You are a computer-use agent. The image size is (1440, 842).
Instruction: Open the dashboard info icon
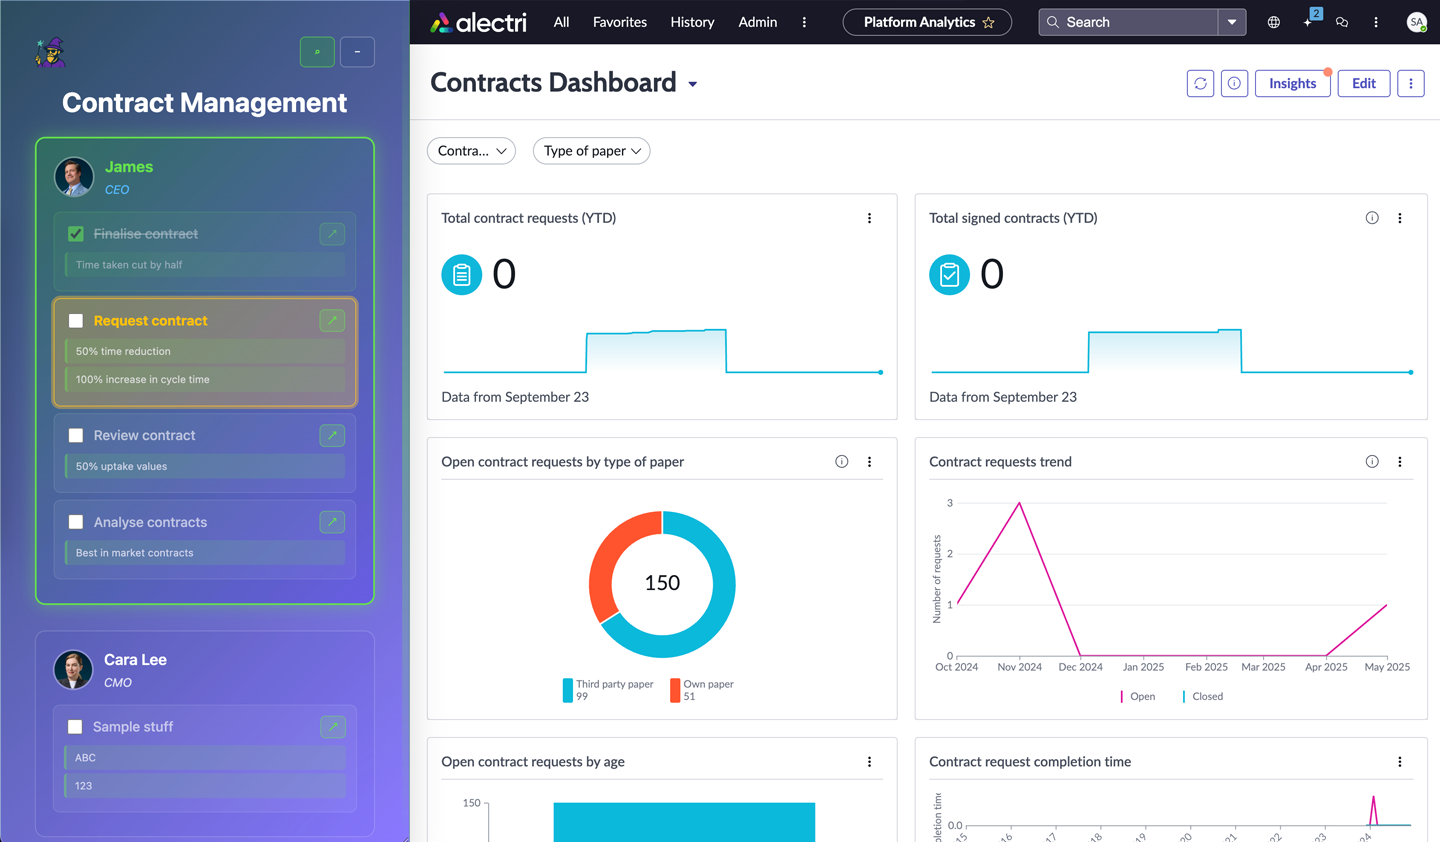click(x=1234, y=84)
